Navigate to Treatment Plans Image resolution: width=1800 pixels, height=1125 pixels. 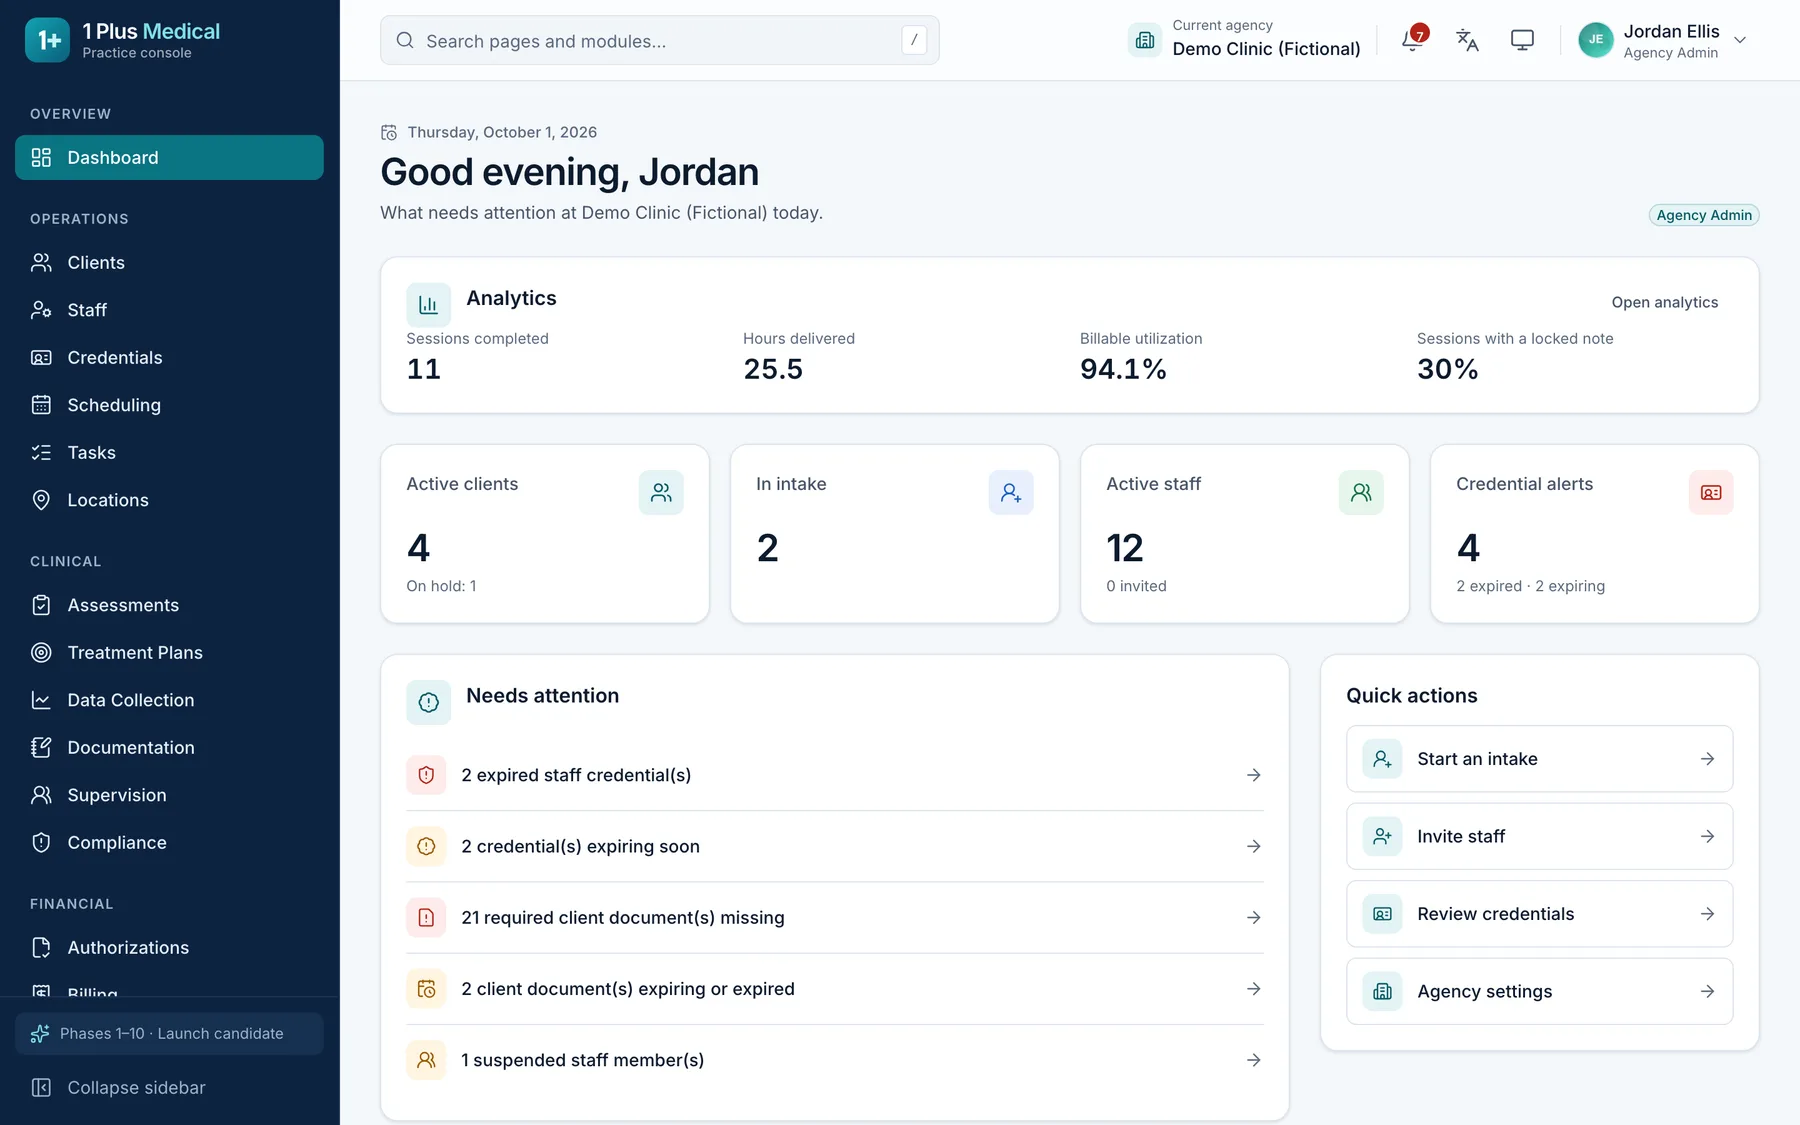[170, 652]
